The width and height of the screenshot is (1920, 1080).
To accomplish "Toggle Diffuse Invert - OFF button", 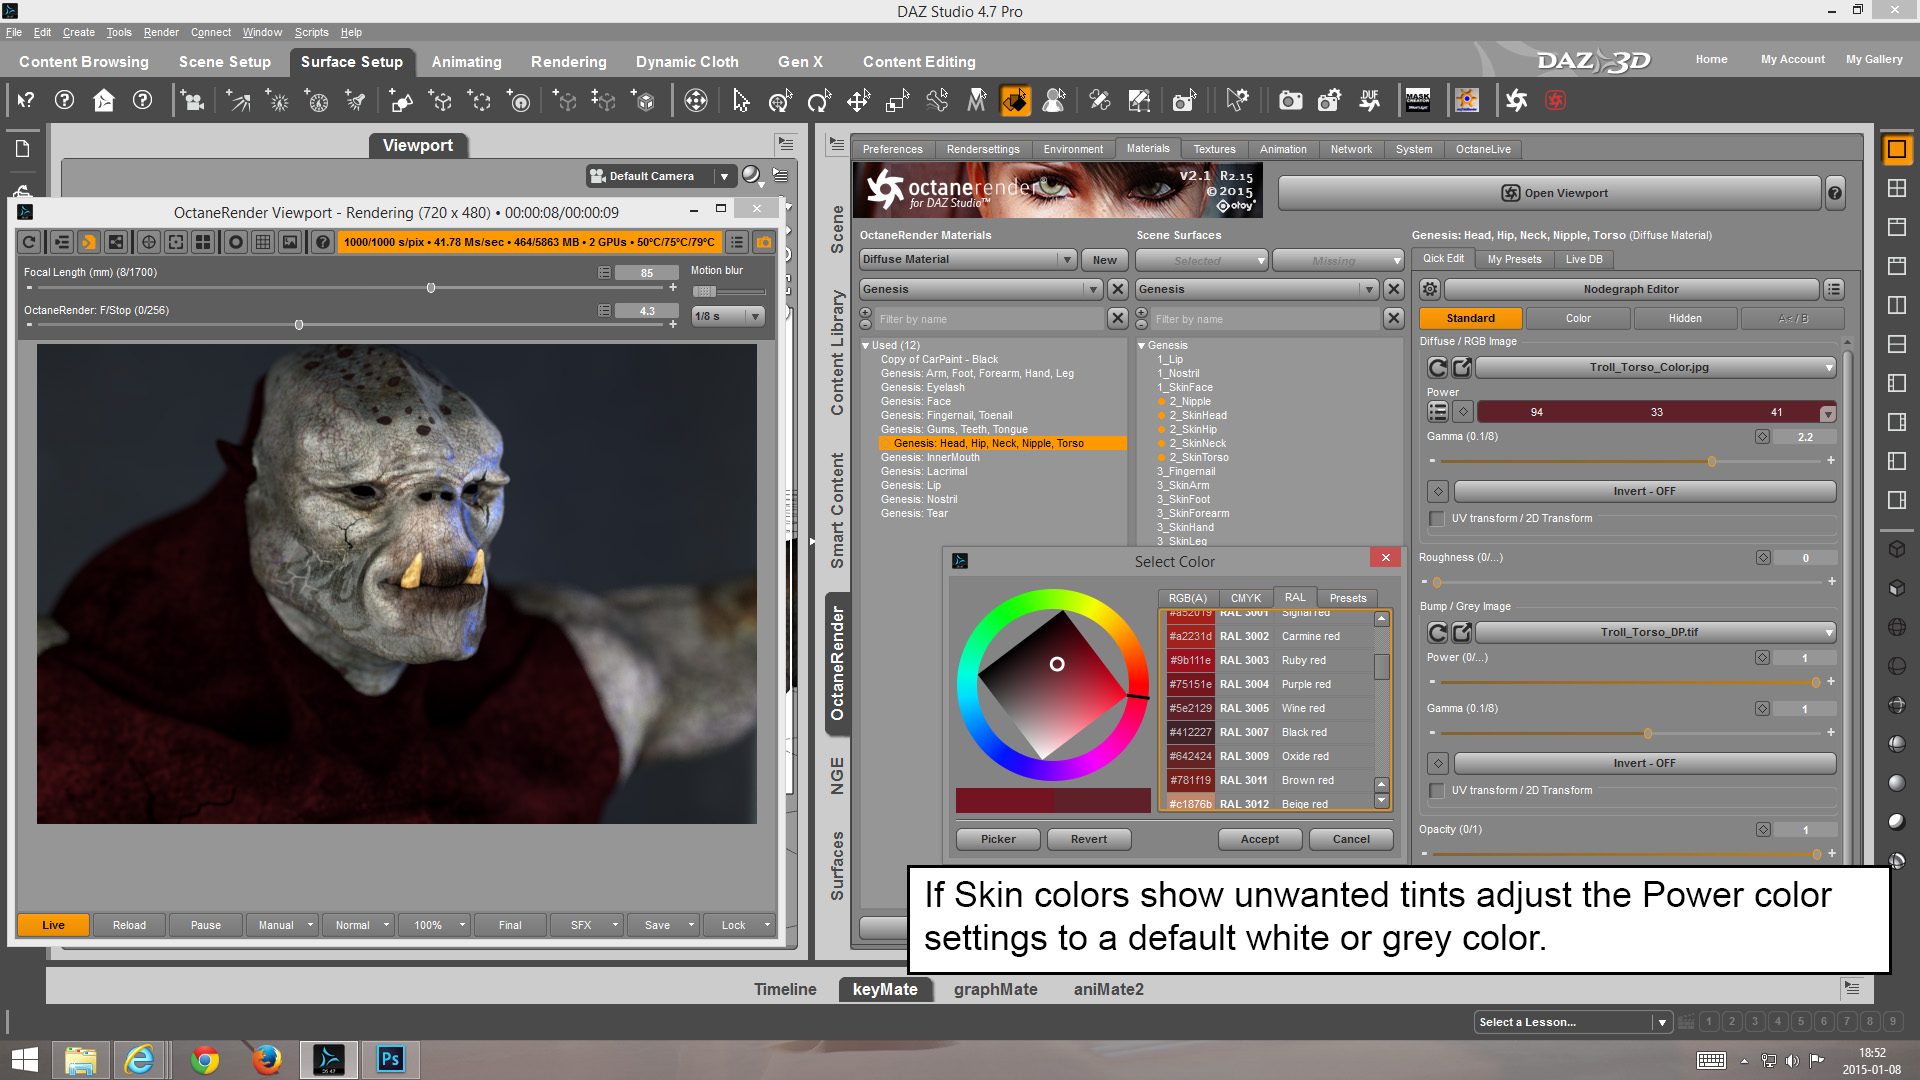I will coord(1644,491).
